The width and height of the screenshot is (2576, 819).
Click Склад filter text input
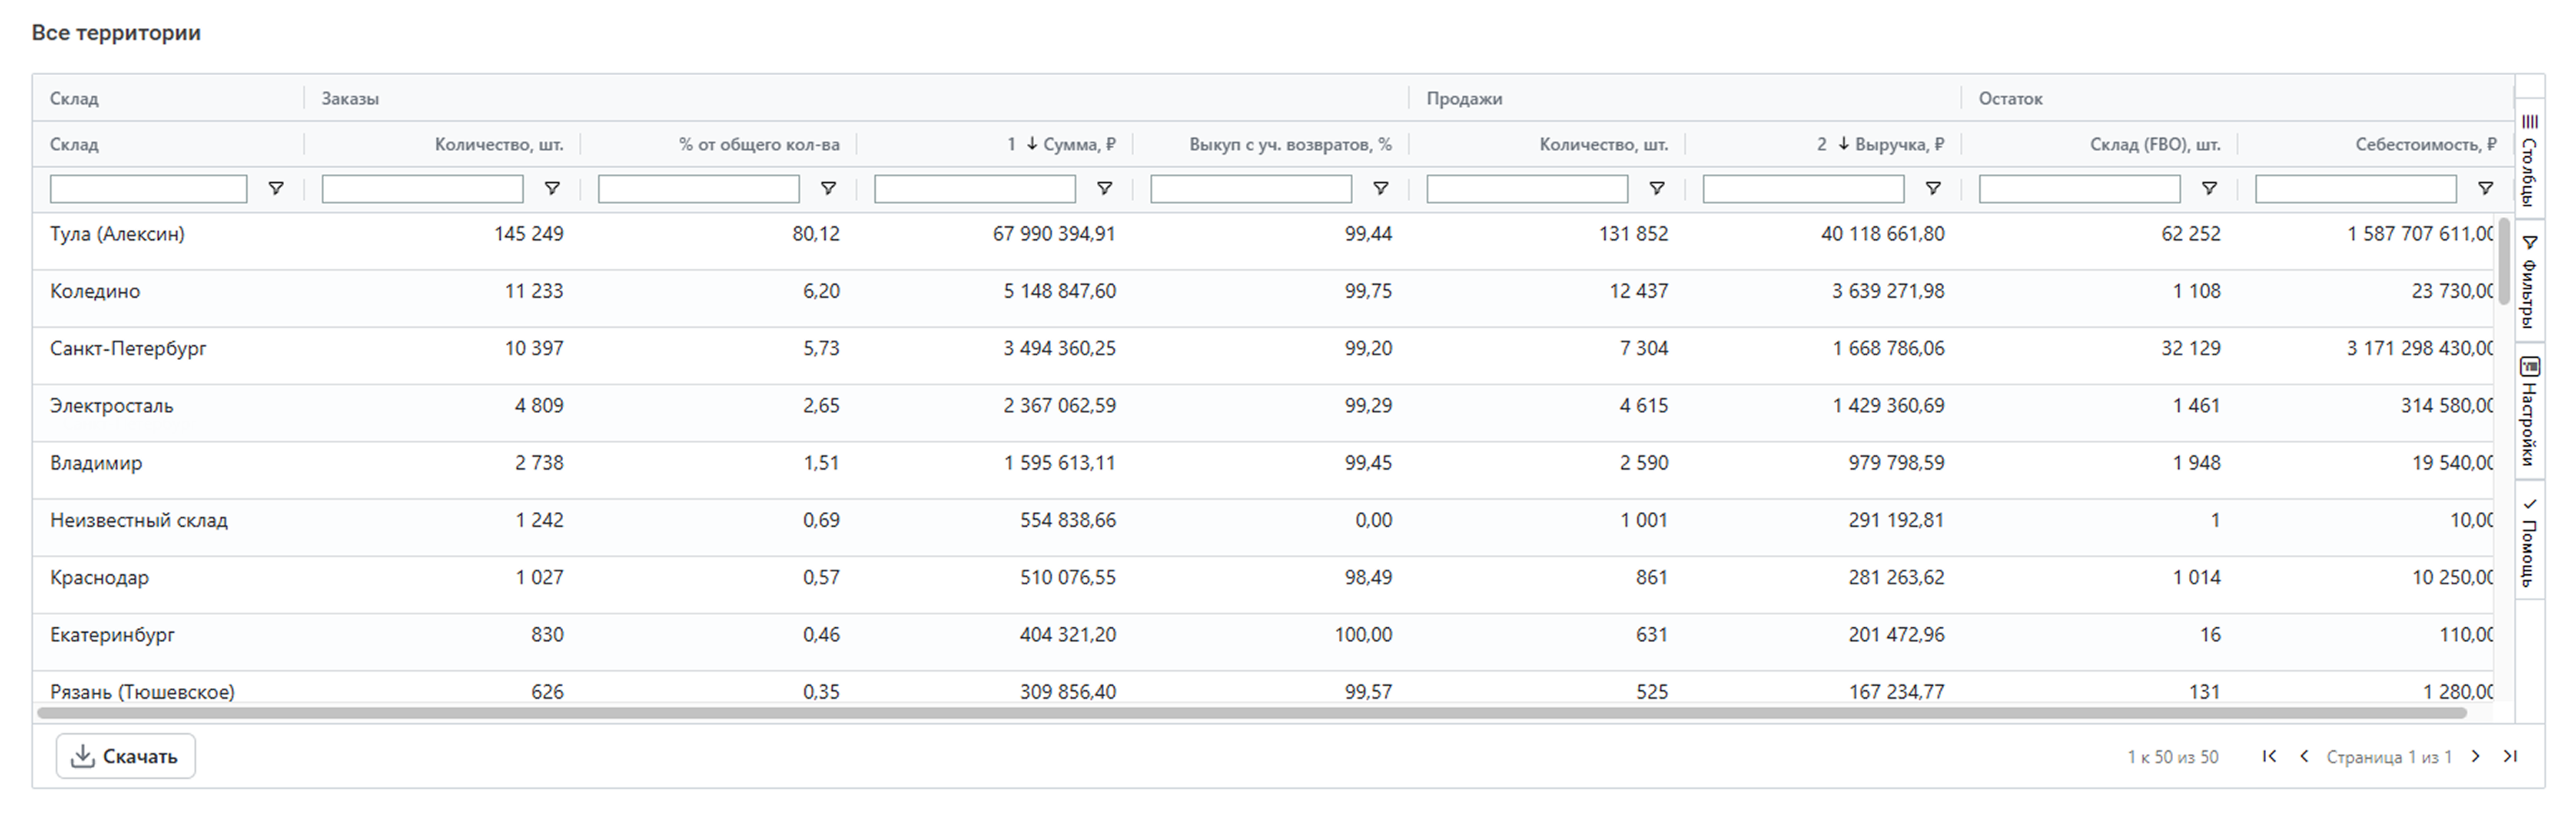[148, 188]
